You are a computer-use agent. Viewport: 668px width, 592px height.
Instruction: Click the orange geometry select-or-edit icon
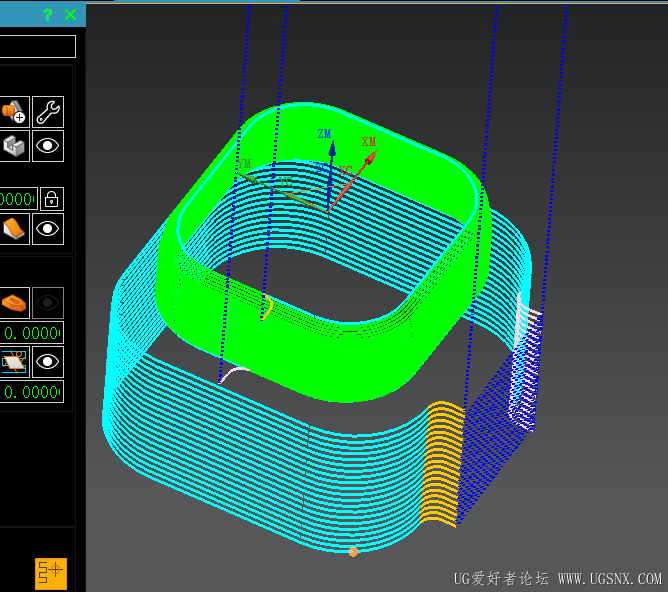[x=14, y=112]
